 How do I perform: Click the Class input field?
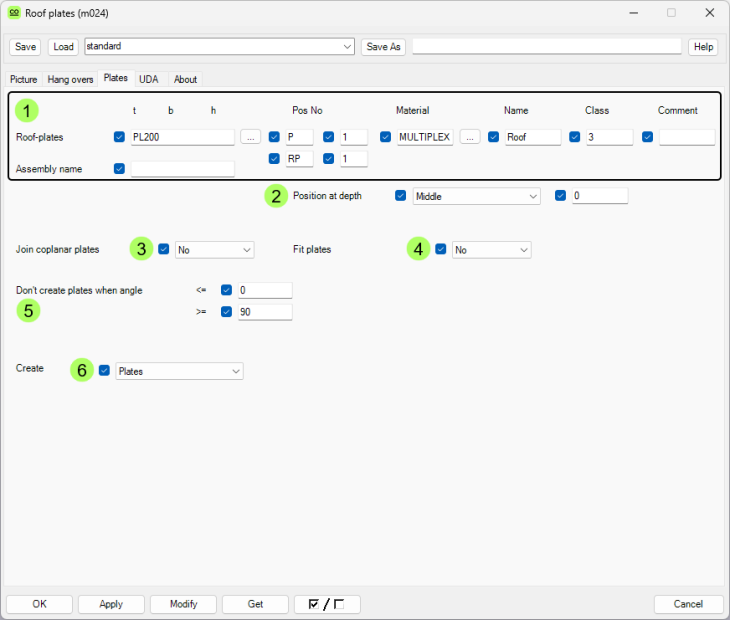pyautogui.click(x=609, y=138)
